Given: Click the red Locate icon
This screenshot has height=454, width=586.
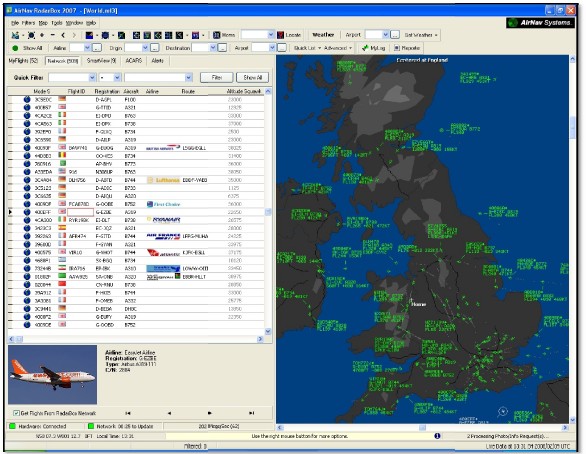Looking at the screenshot, I should pyautogui.click(x=280, y=35).
